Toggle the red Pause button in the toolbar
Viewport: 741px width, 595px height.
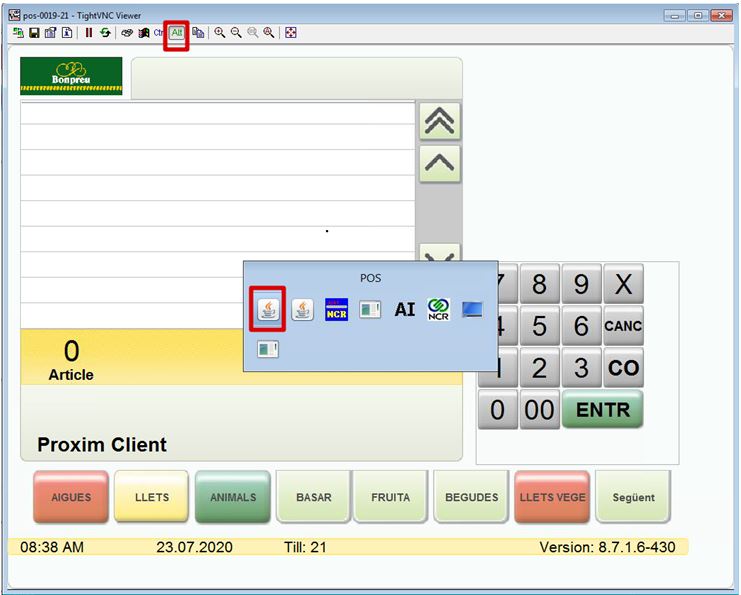click(89, 33)
